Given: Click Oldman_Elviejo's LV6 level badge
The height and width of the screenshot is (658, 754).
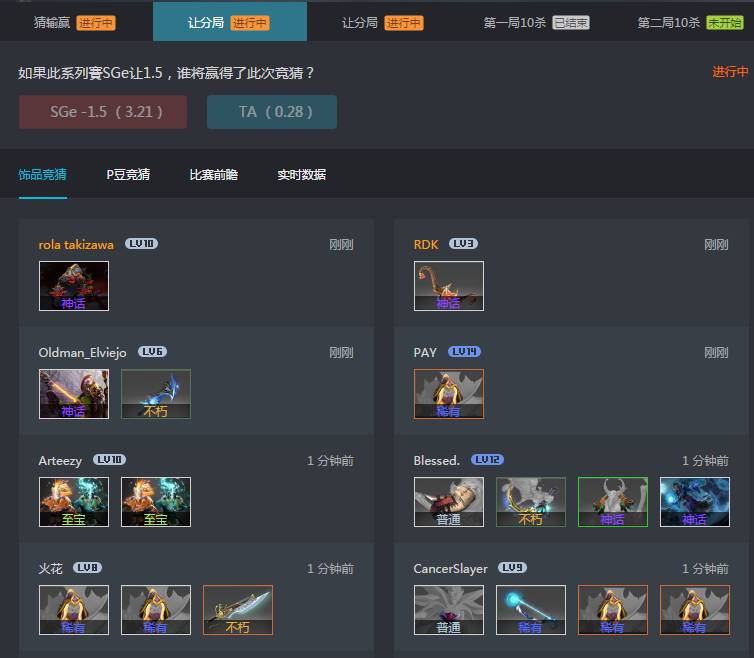Looking at the screenshot, I should [152, 352].
